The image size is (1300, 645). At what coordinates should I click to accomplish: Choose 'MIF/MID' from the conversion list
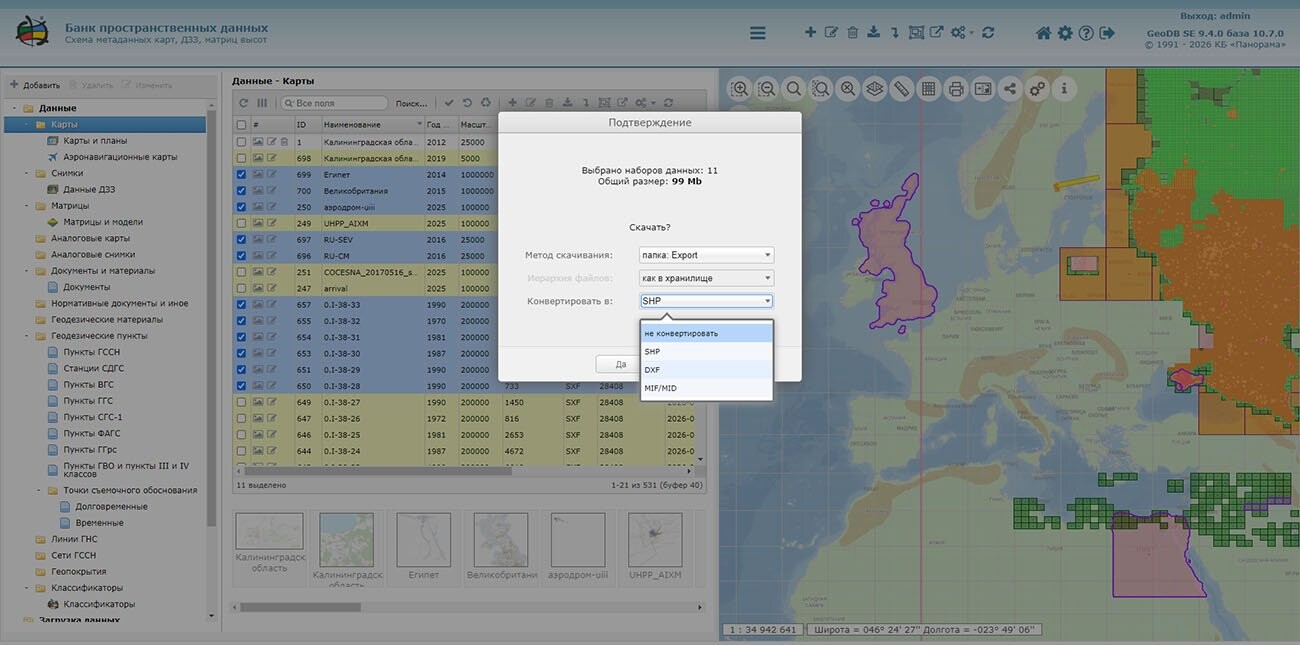tap(706, 388)
